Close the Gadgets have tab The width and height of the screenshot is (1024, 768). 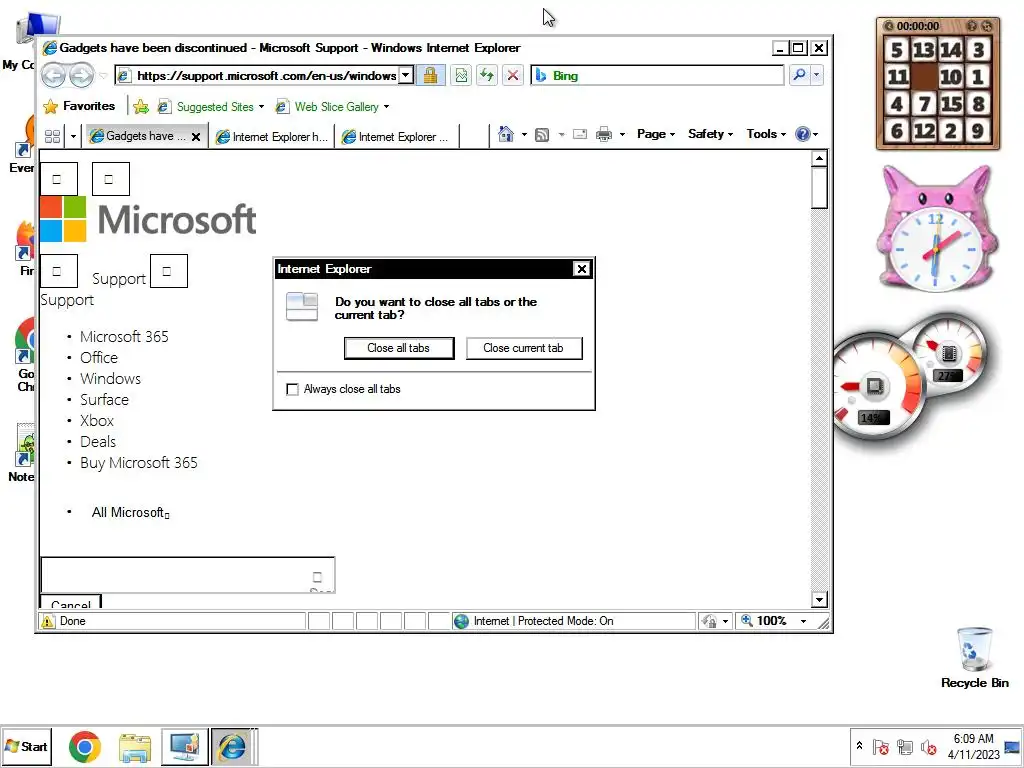click(x=196, y=136)
